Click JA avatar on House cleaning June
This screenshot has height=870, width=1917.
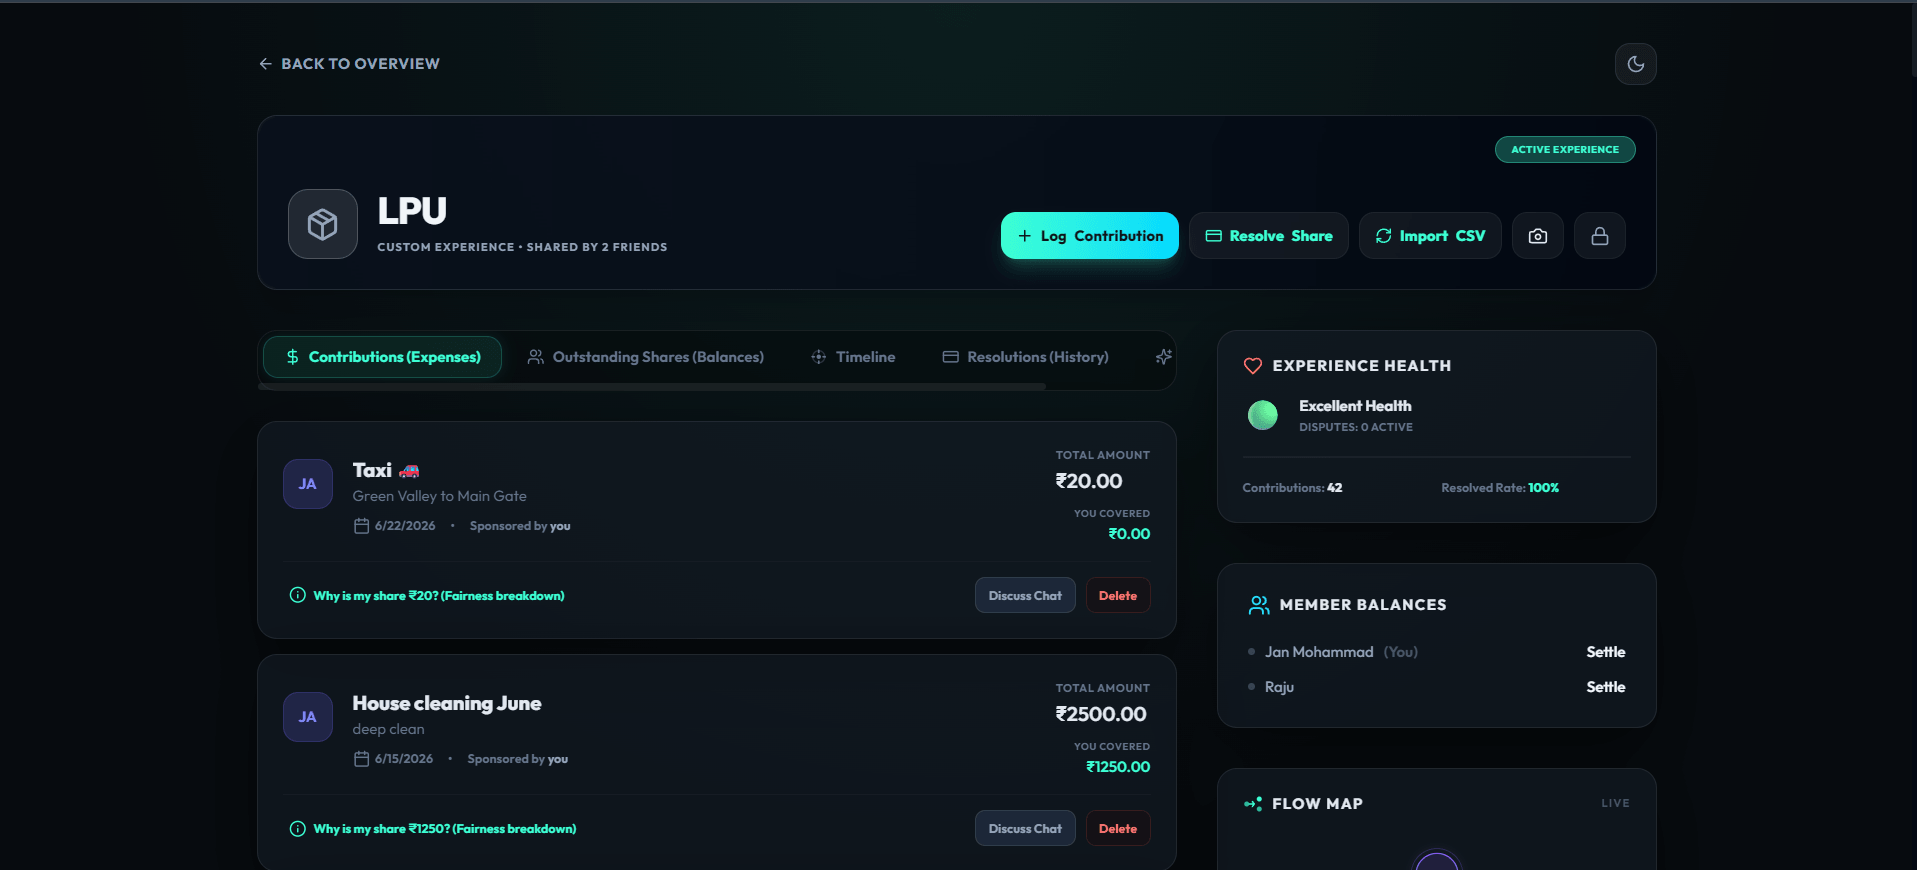[x=308, y=717]
